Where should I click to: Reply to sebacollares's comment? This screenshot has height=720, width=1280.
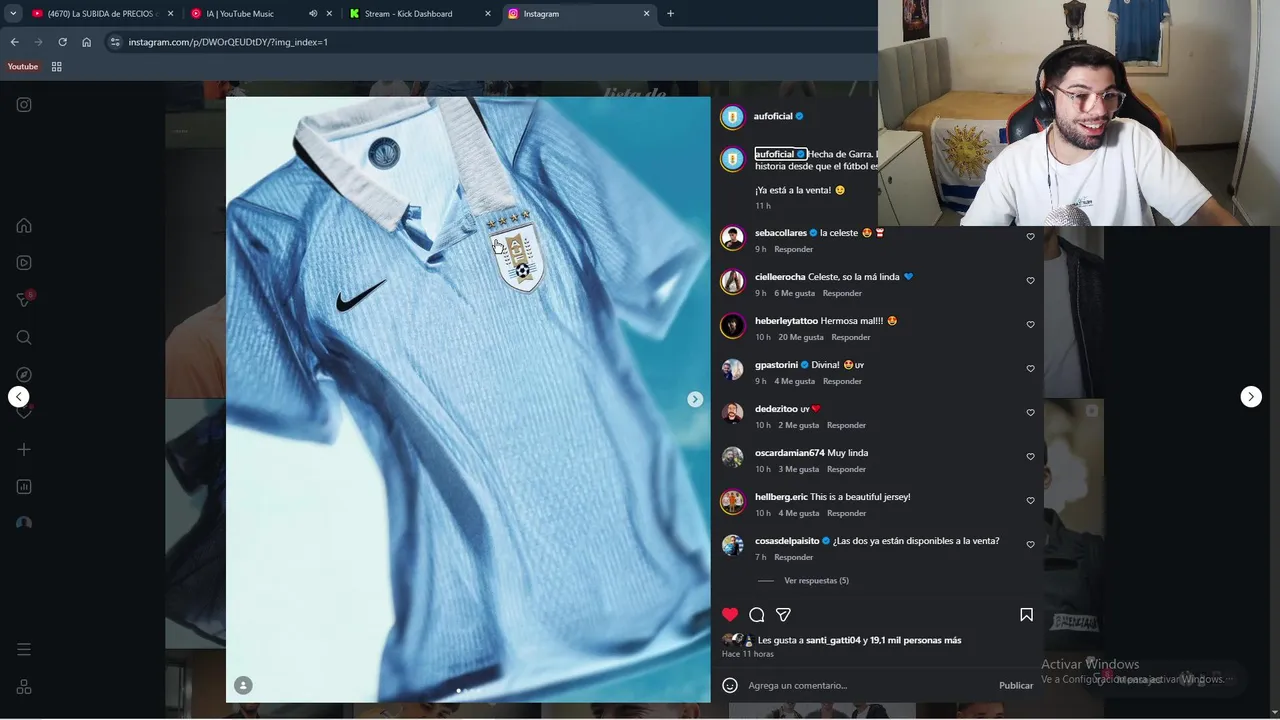794,249
